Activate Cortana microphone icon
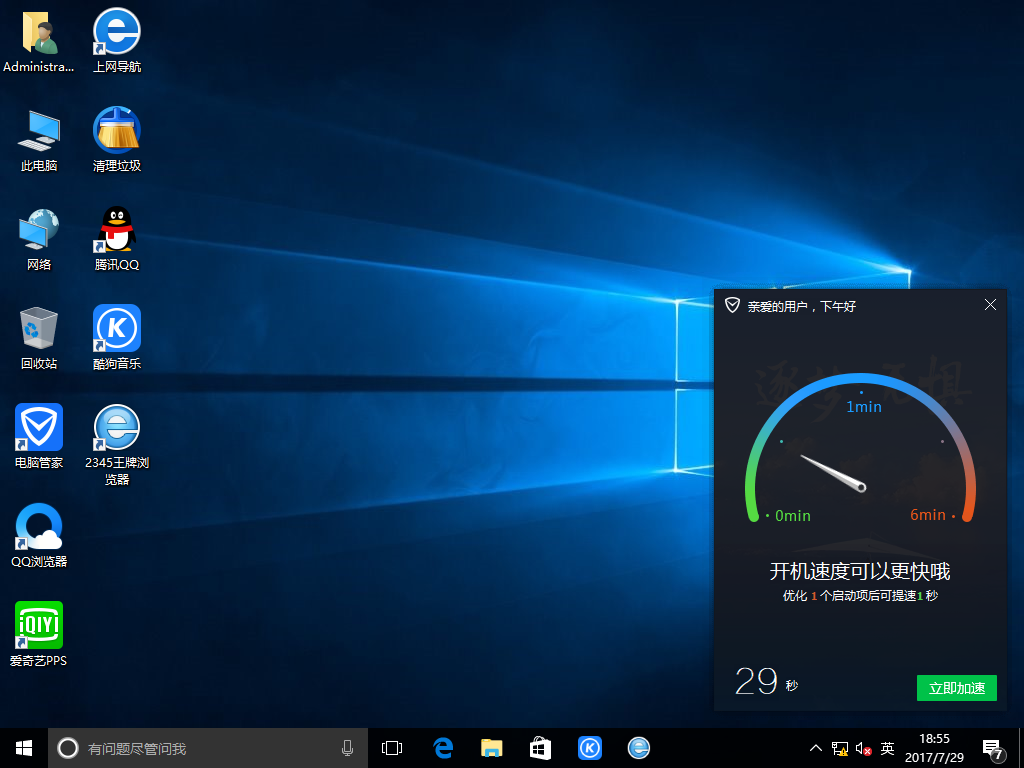The image size is (1024, 768). pos(347,748)
